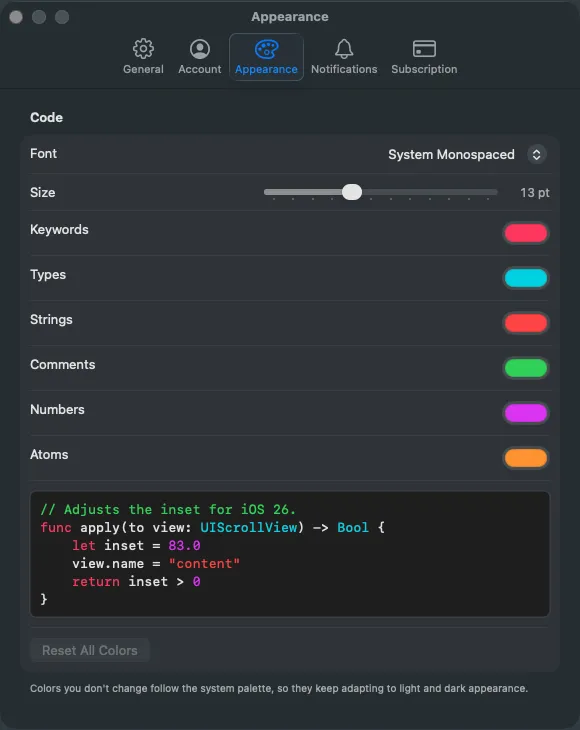The height and width of the screenshot is (730, 580).
Task: Switch to the Account tab
Action: coord(200,57)
